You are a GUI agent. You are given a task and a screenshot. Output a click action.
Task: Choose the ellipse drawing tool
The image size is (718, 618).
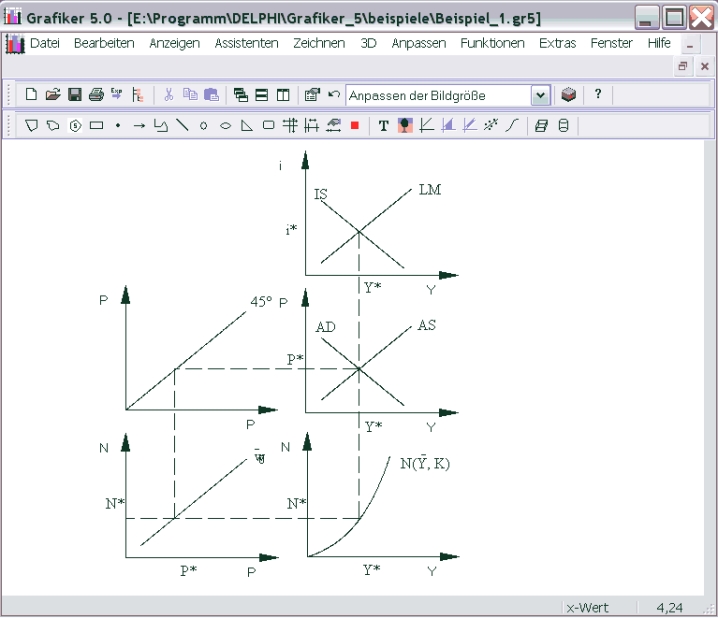coord(225,126)
